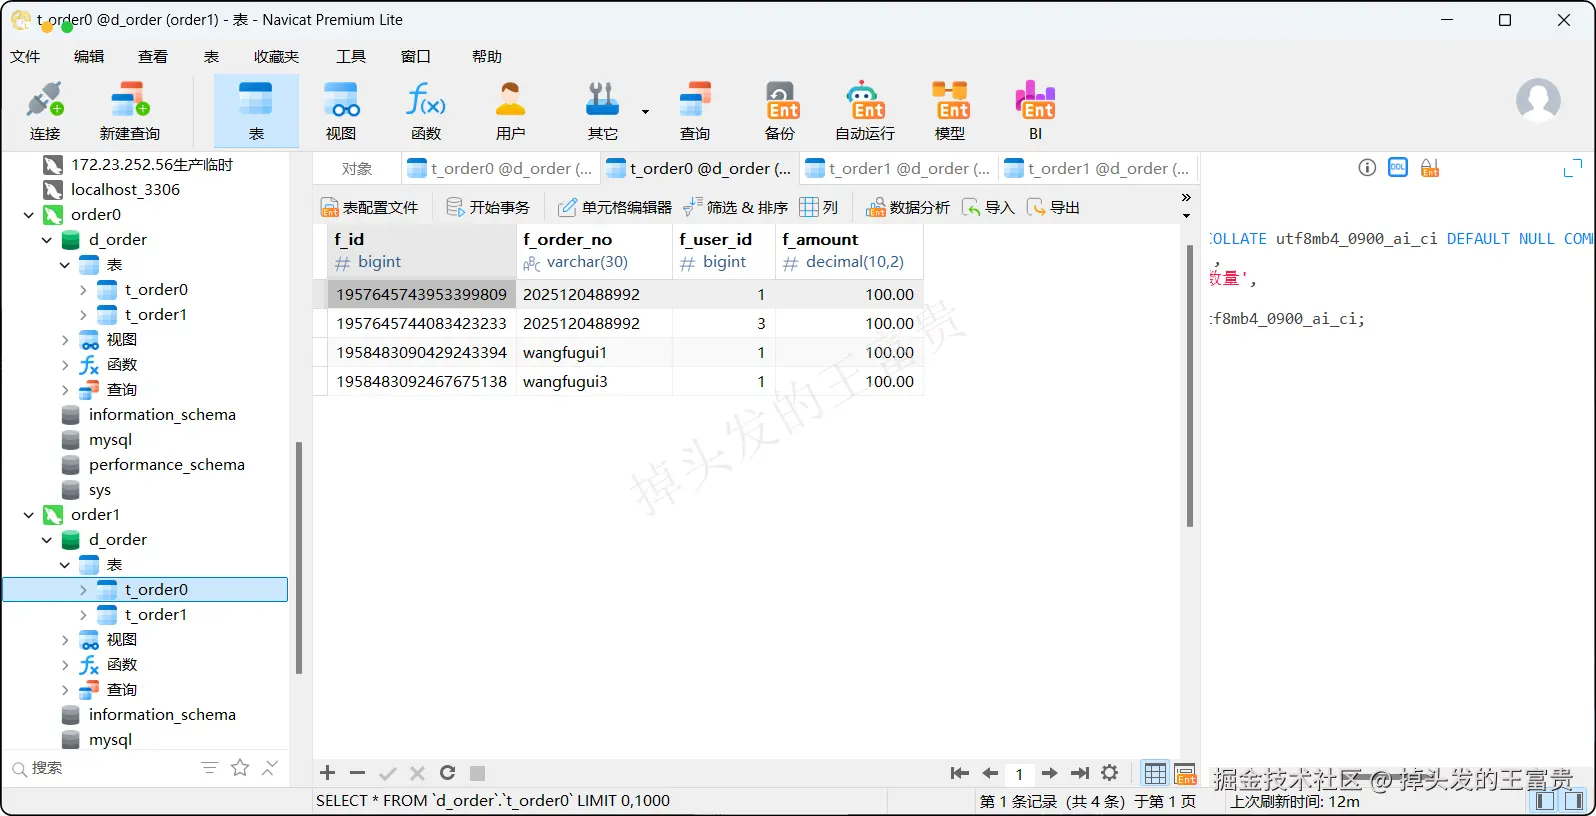Collapse the order1 connection node
1596x816 pixels.
(x=28, y=515)
